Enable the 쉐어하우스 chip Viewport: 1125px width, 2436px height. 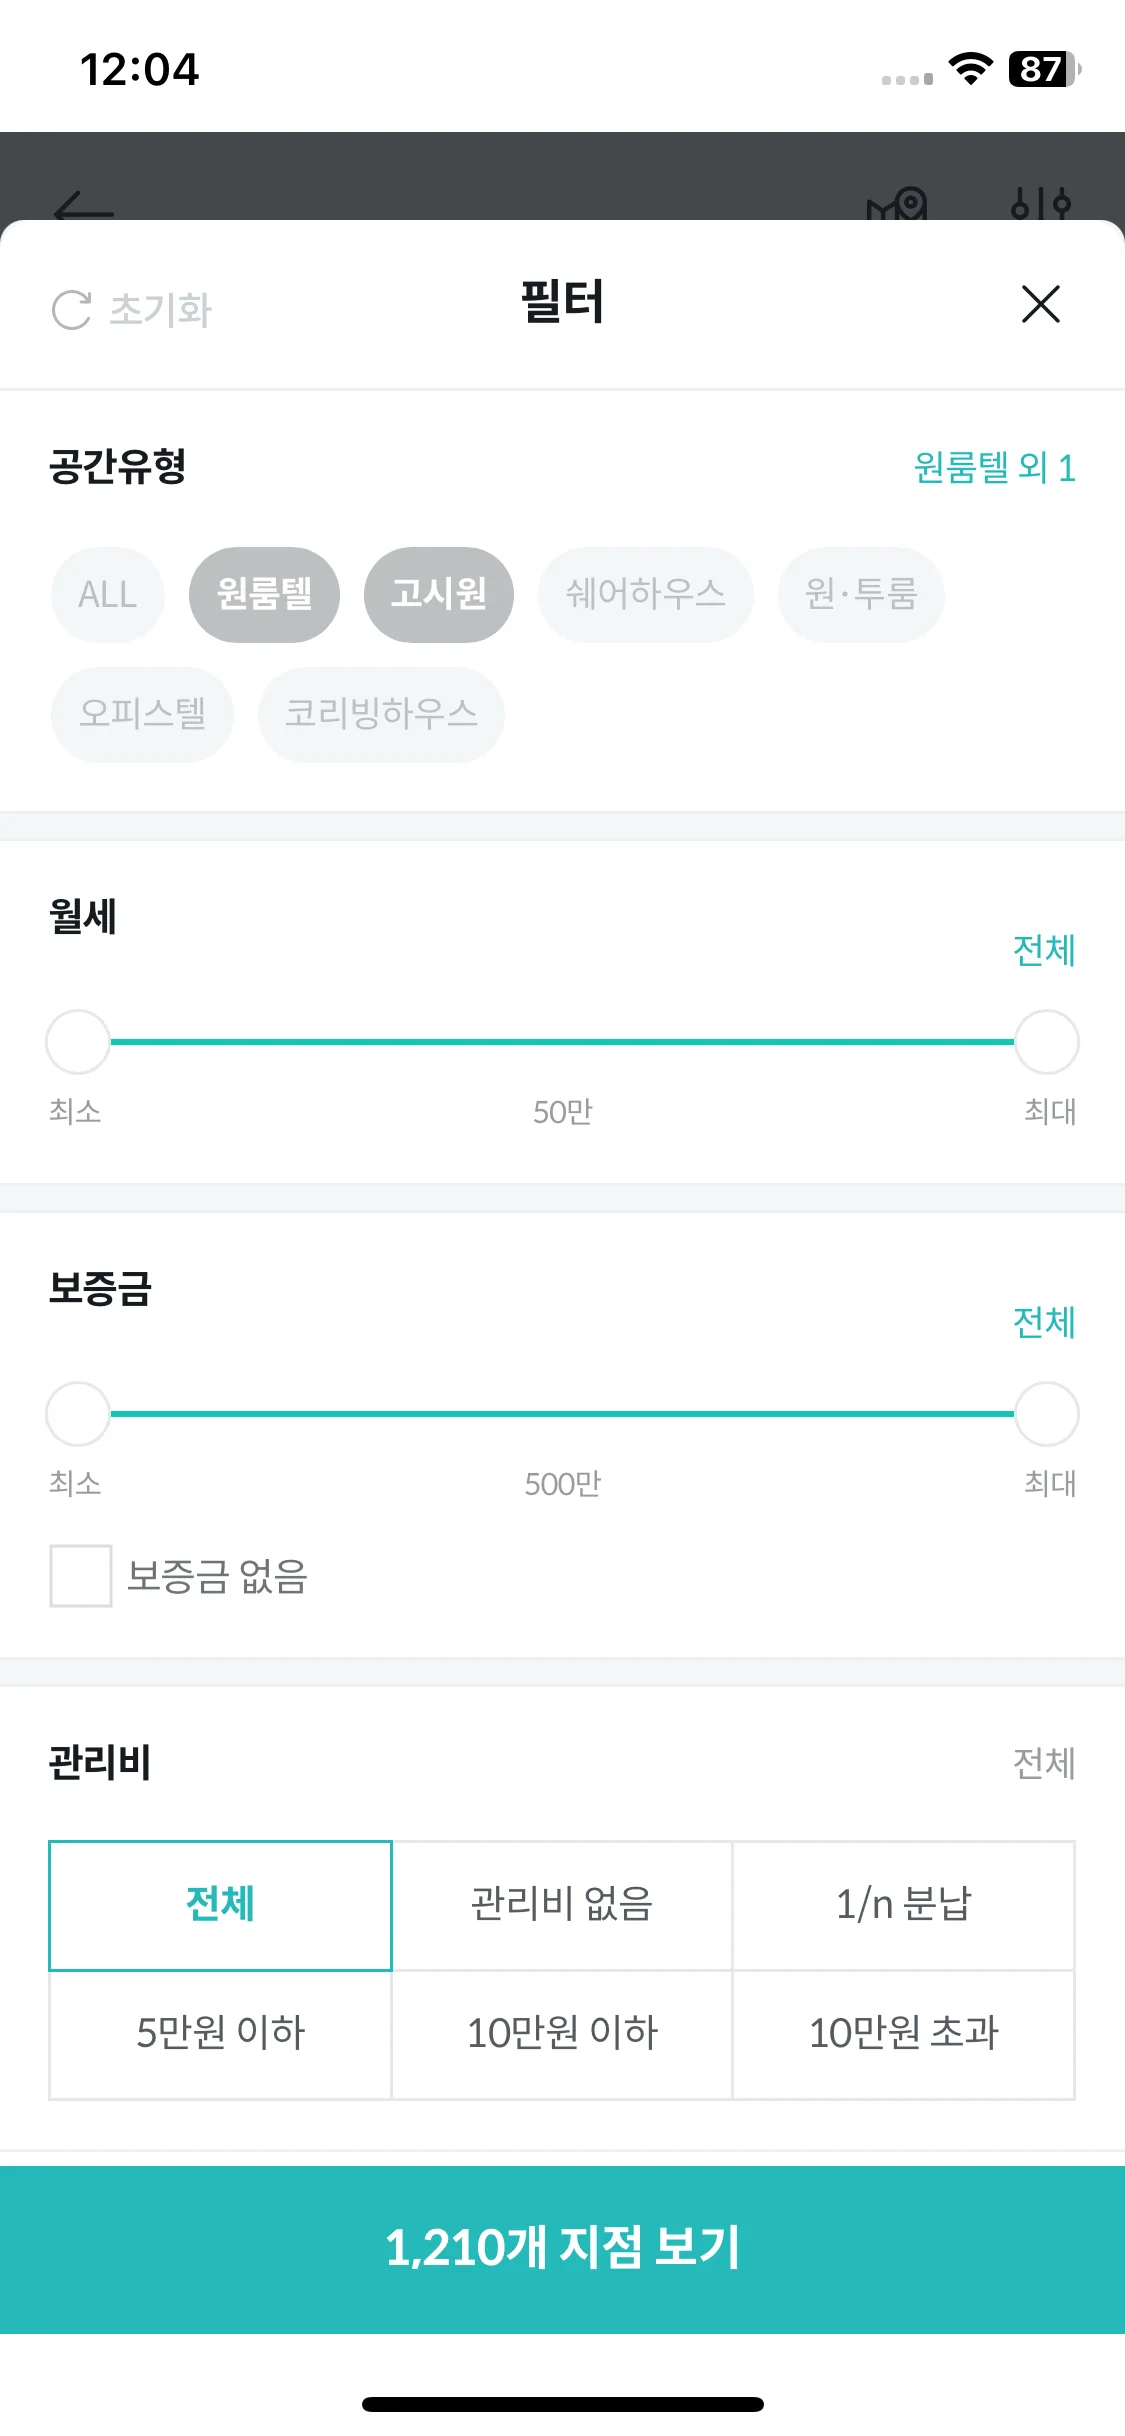(646, 594)
